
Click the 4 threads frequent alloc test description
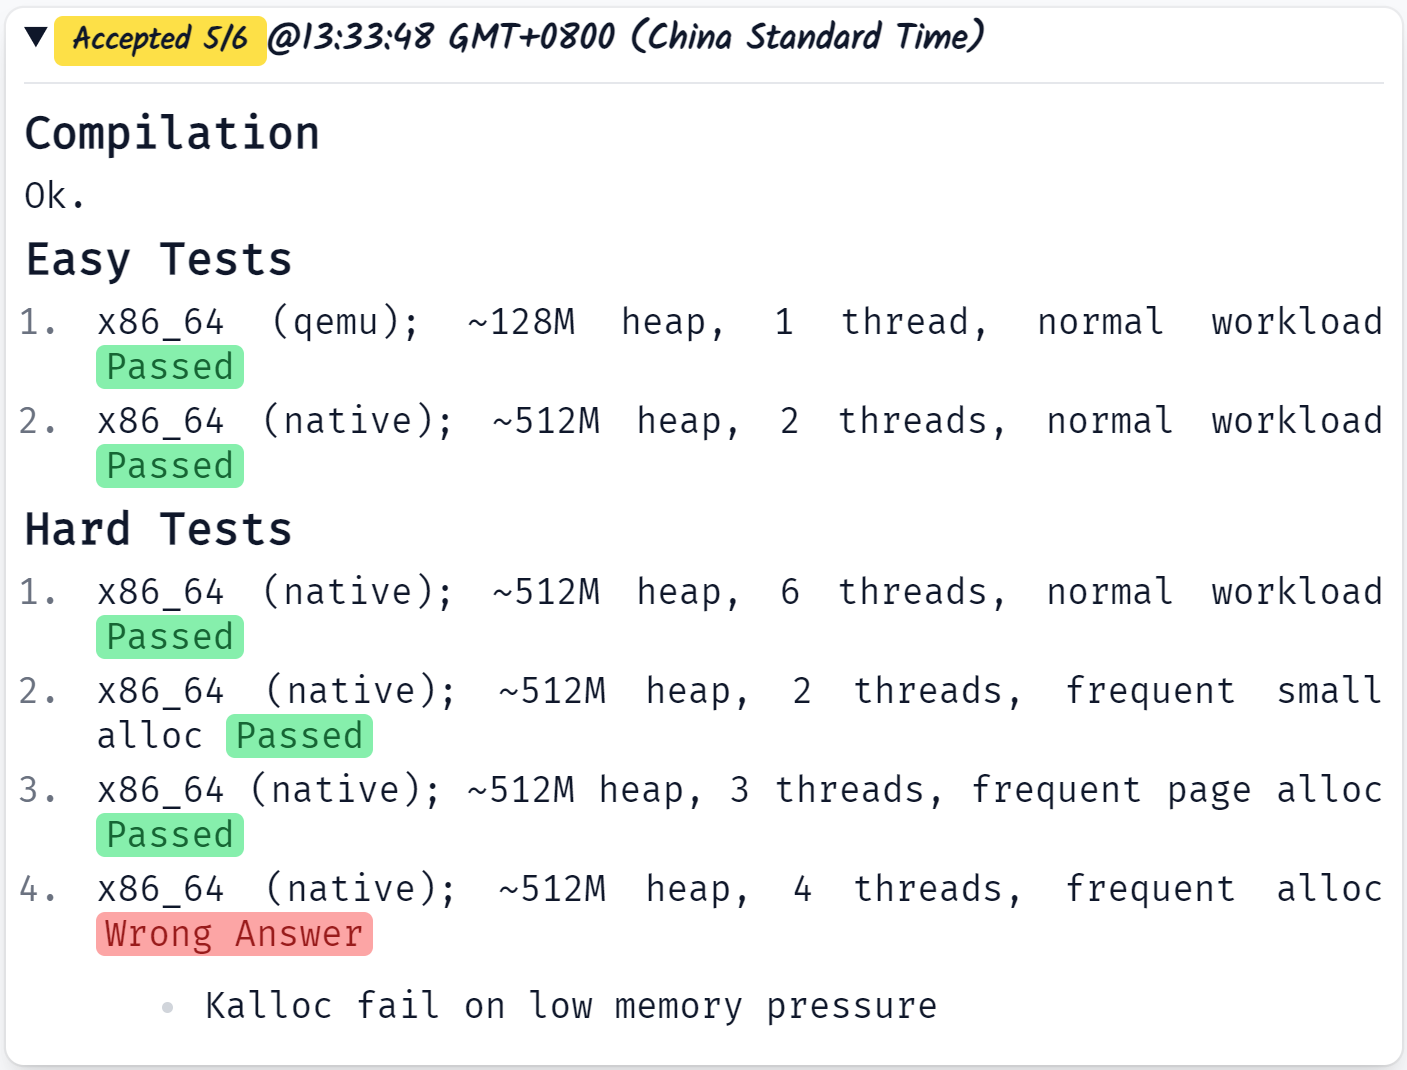tap(740, 889)
